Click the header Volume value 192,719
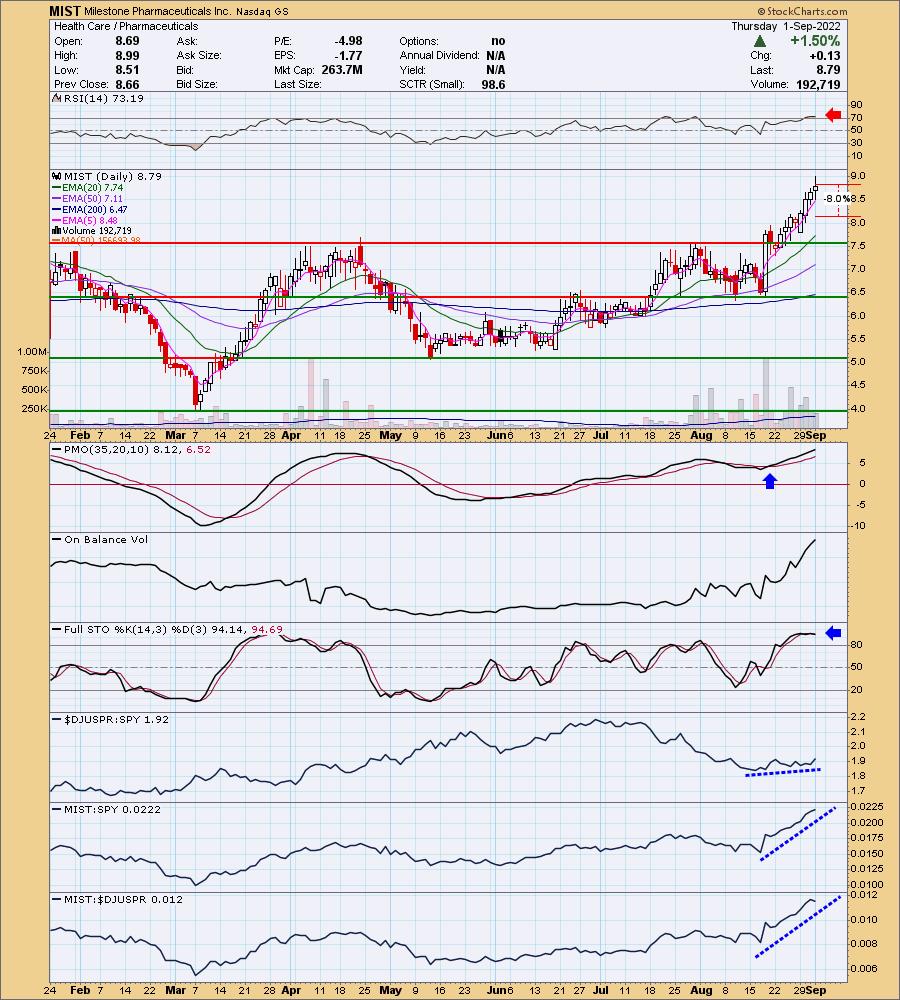The image size is (900, 1000). pos(818,84)
